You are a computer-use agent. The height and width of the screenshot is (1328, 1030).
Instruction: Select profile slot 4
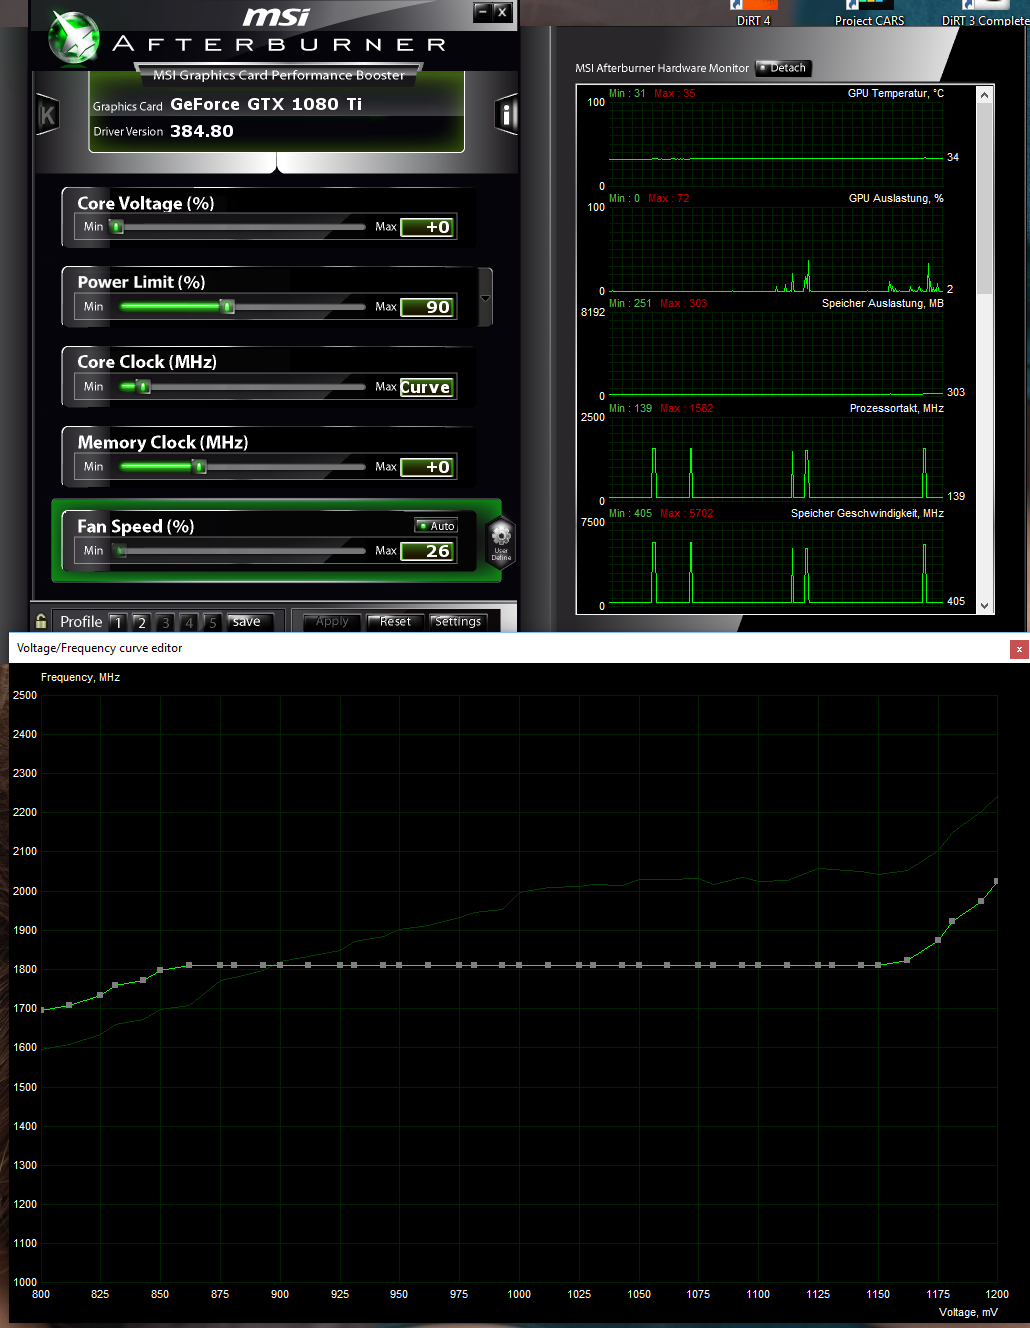188,622
